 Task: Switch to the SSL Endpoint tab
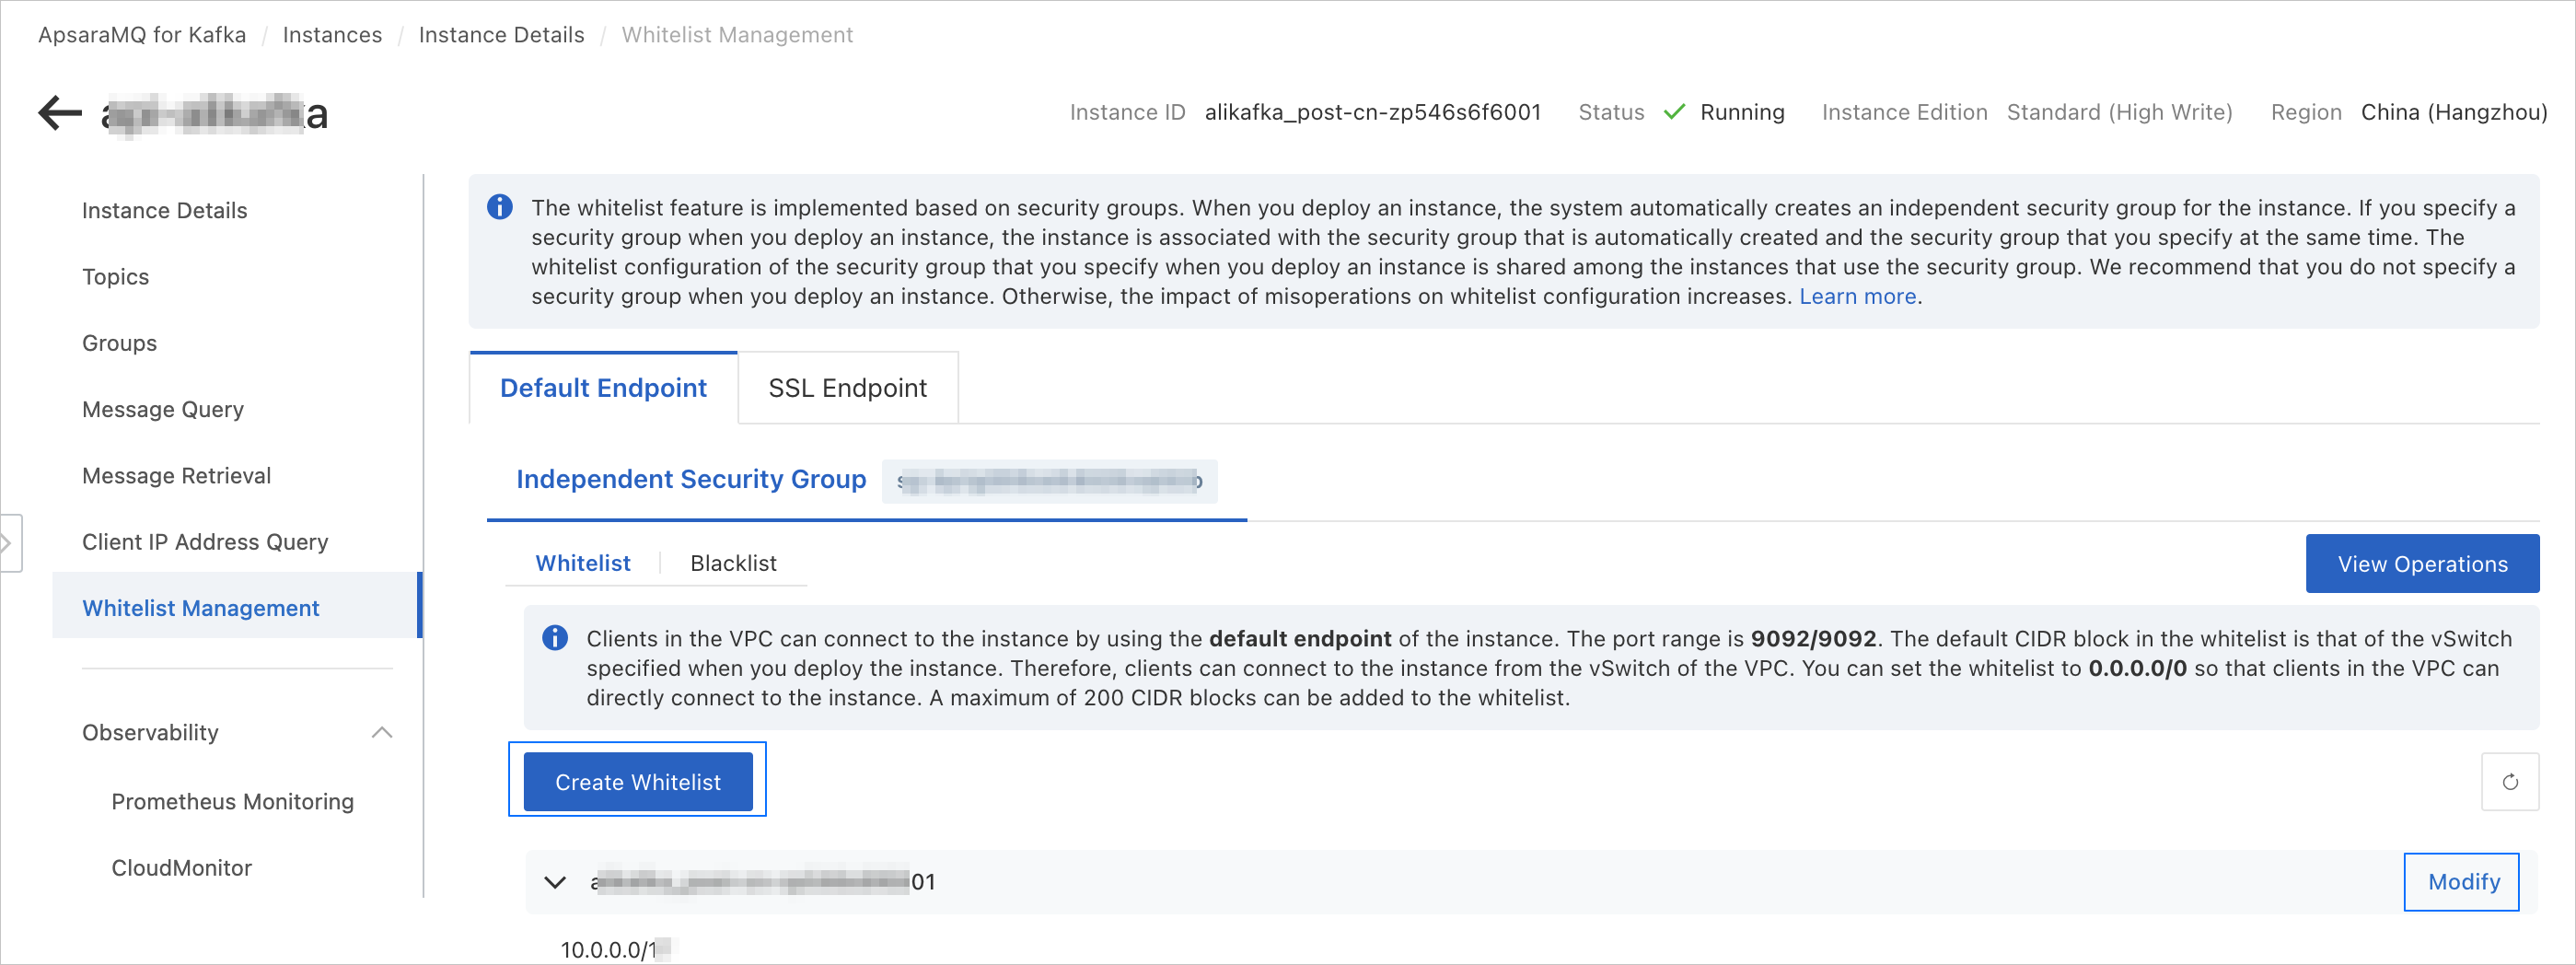click(x=847, y=388)
